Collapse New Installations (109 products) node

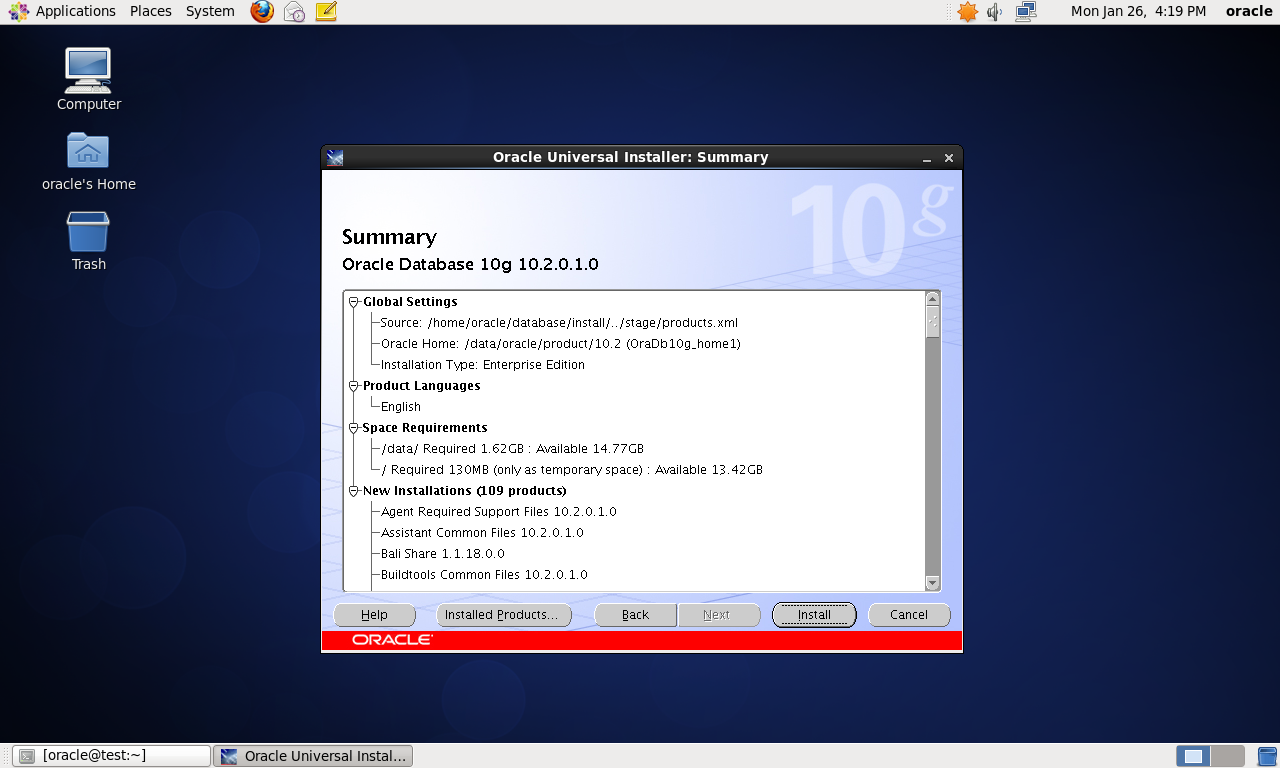point(353,491)
